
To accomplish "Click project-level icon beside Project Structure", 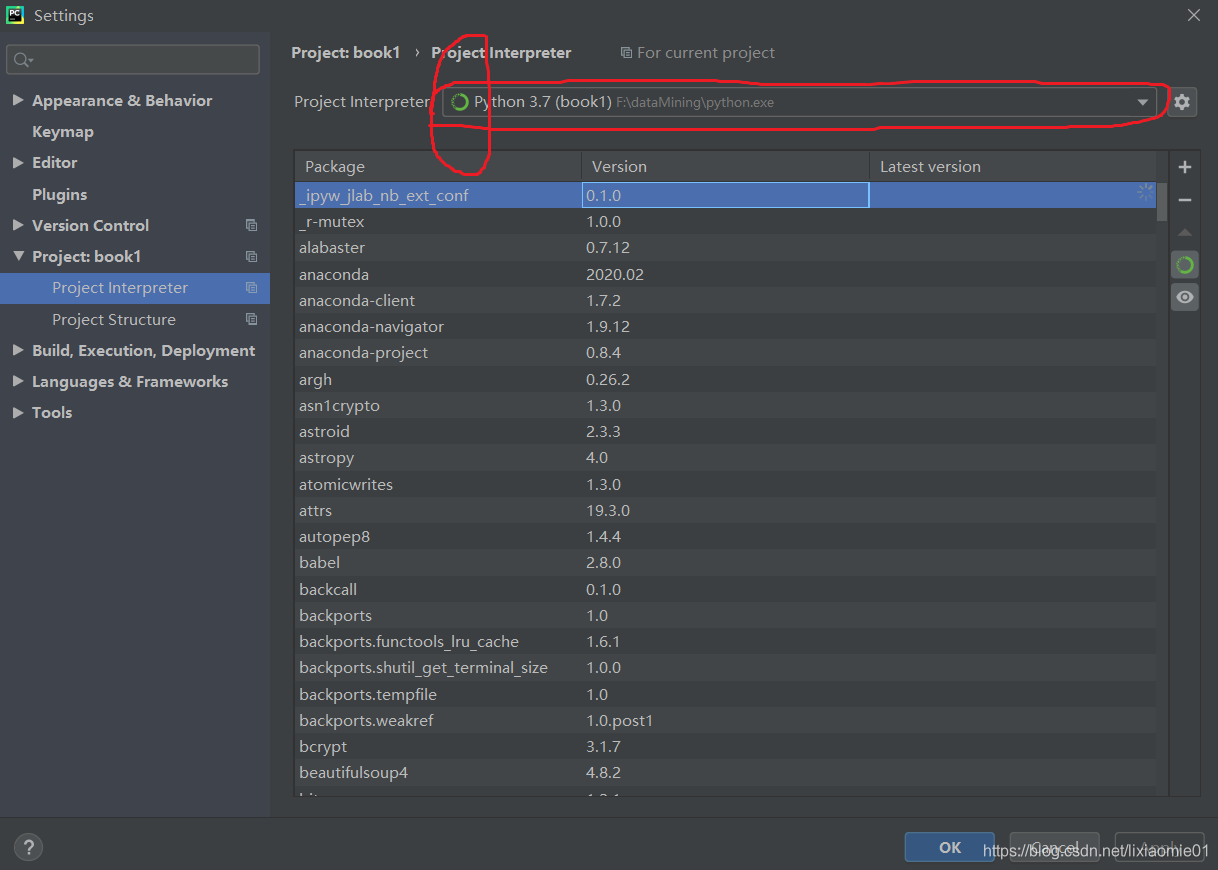I will point(251,319).
